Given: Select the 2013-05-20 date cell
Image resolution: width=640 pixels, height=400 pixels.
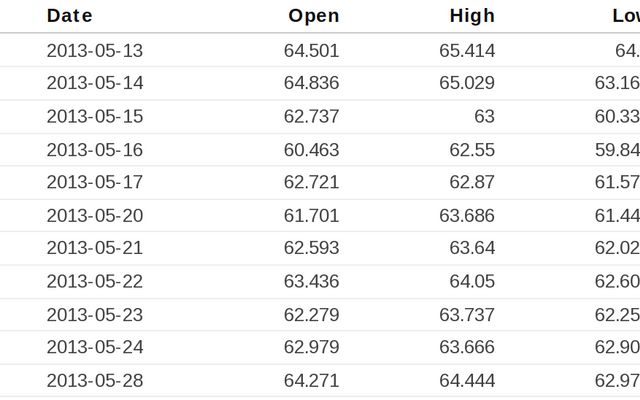Looking at the screenshot, I should (95, 215).
